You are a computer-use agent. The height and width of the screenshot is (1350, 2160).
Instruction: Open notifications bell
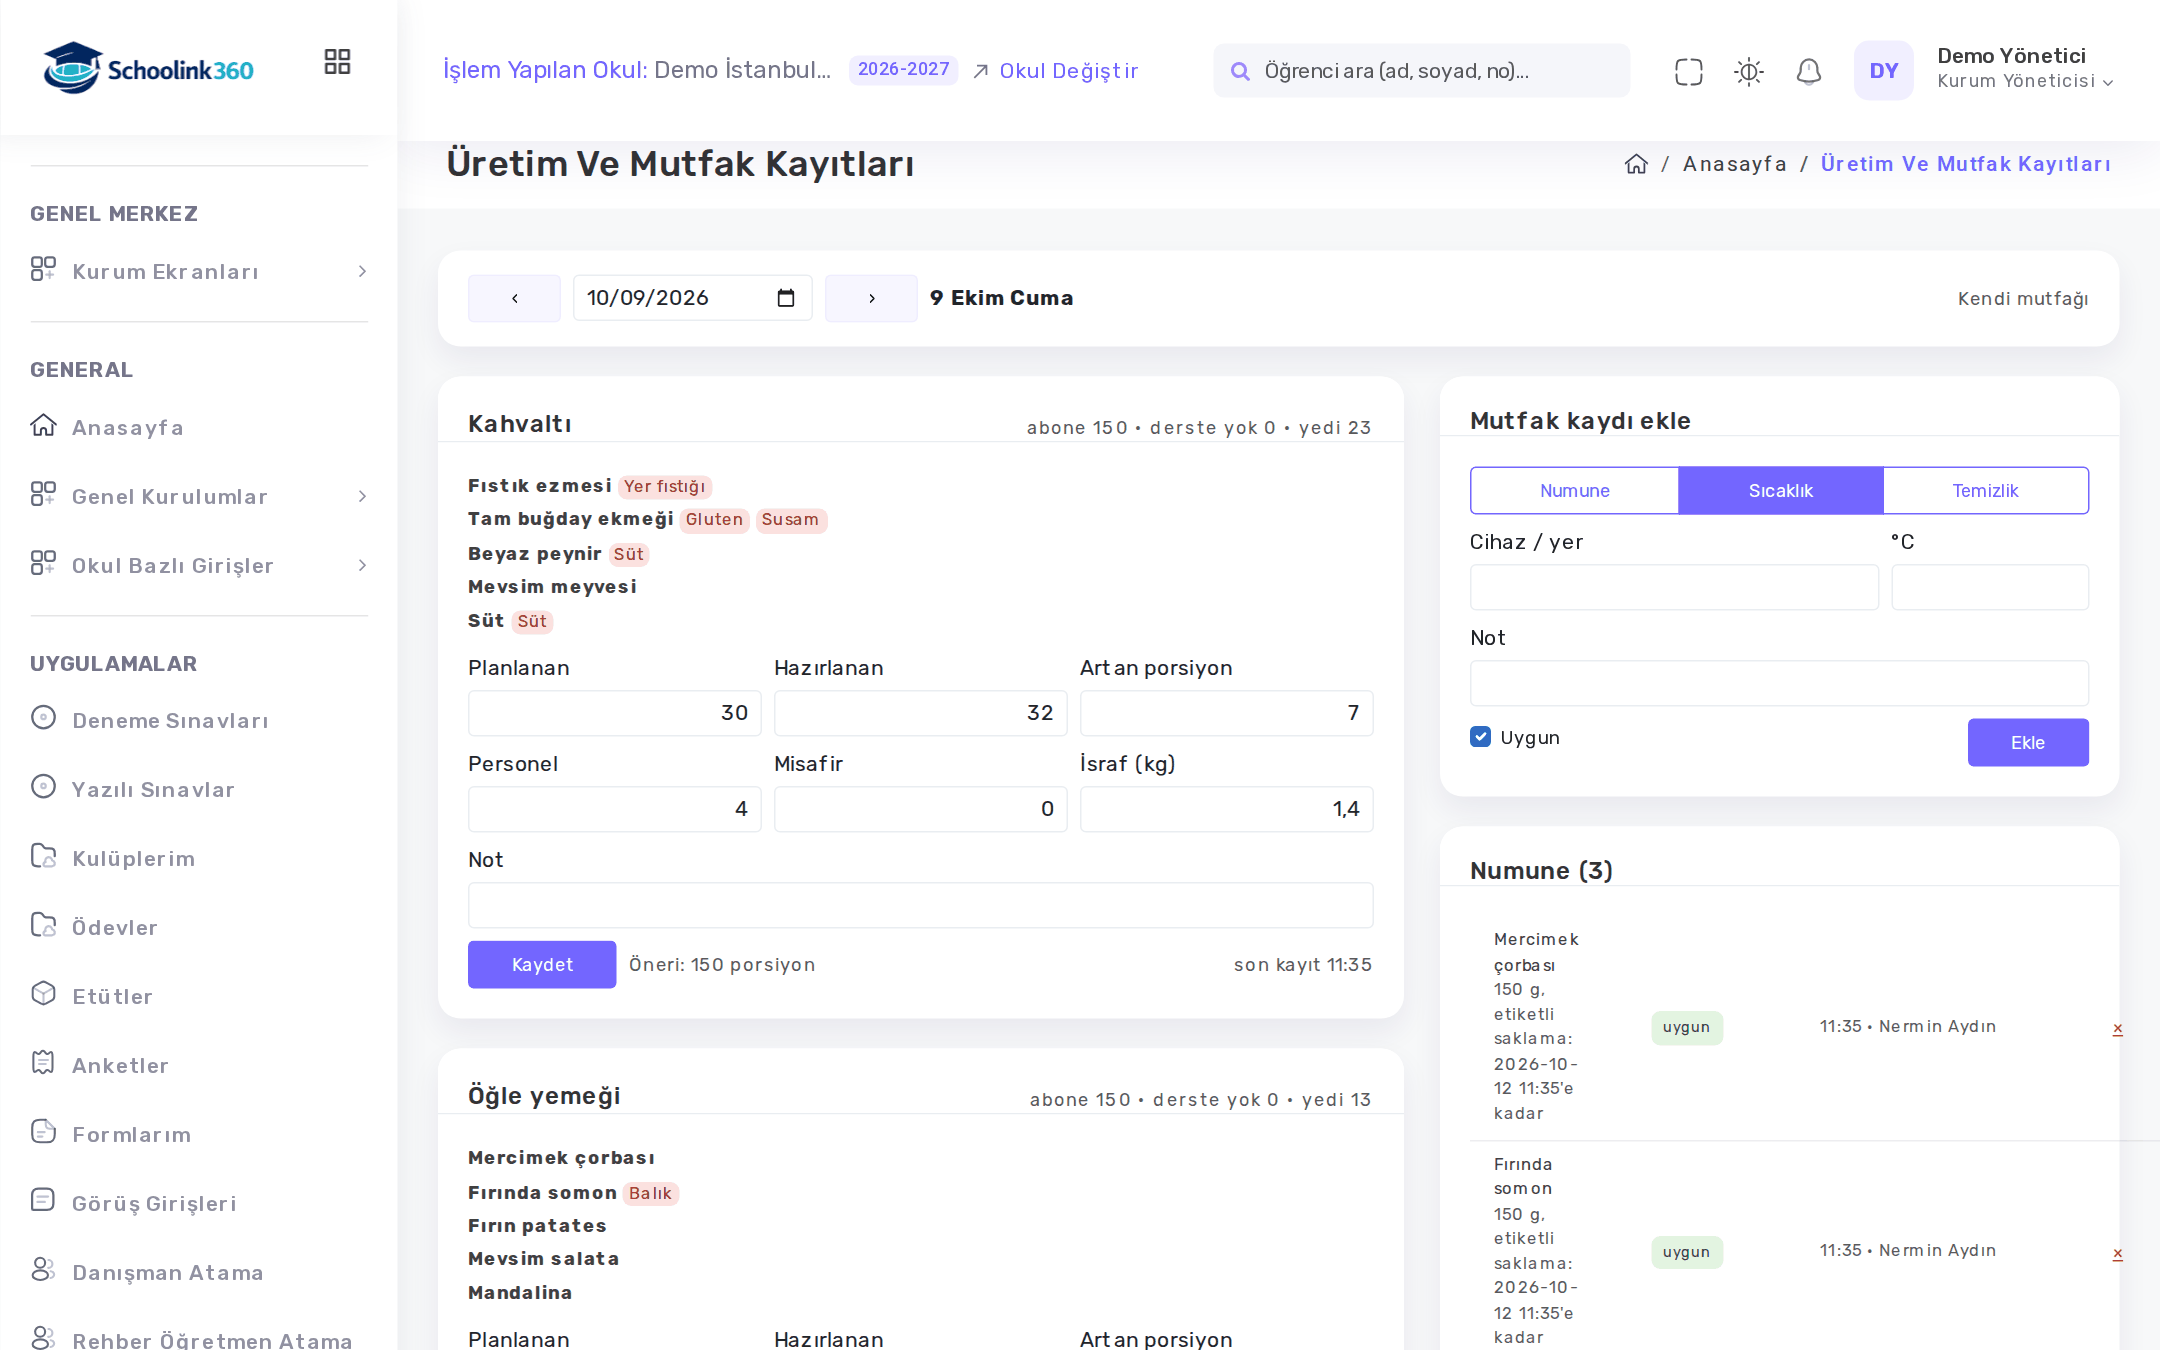[x=1808, y=71]
